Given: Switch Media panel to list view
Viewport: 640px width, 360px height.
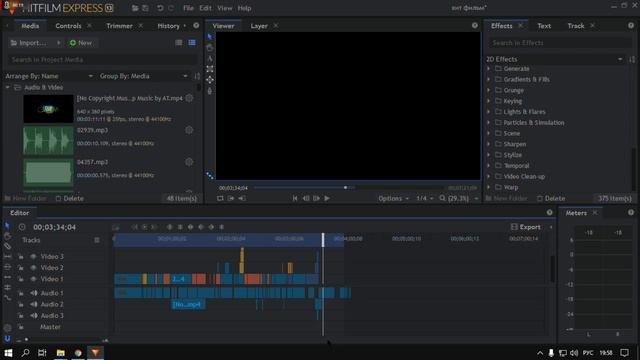Looking at the screenshot, I should coord(179,43).
